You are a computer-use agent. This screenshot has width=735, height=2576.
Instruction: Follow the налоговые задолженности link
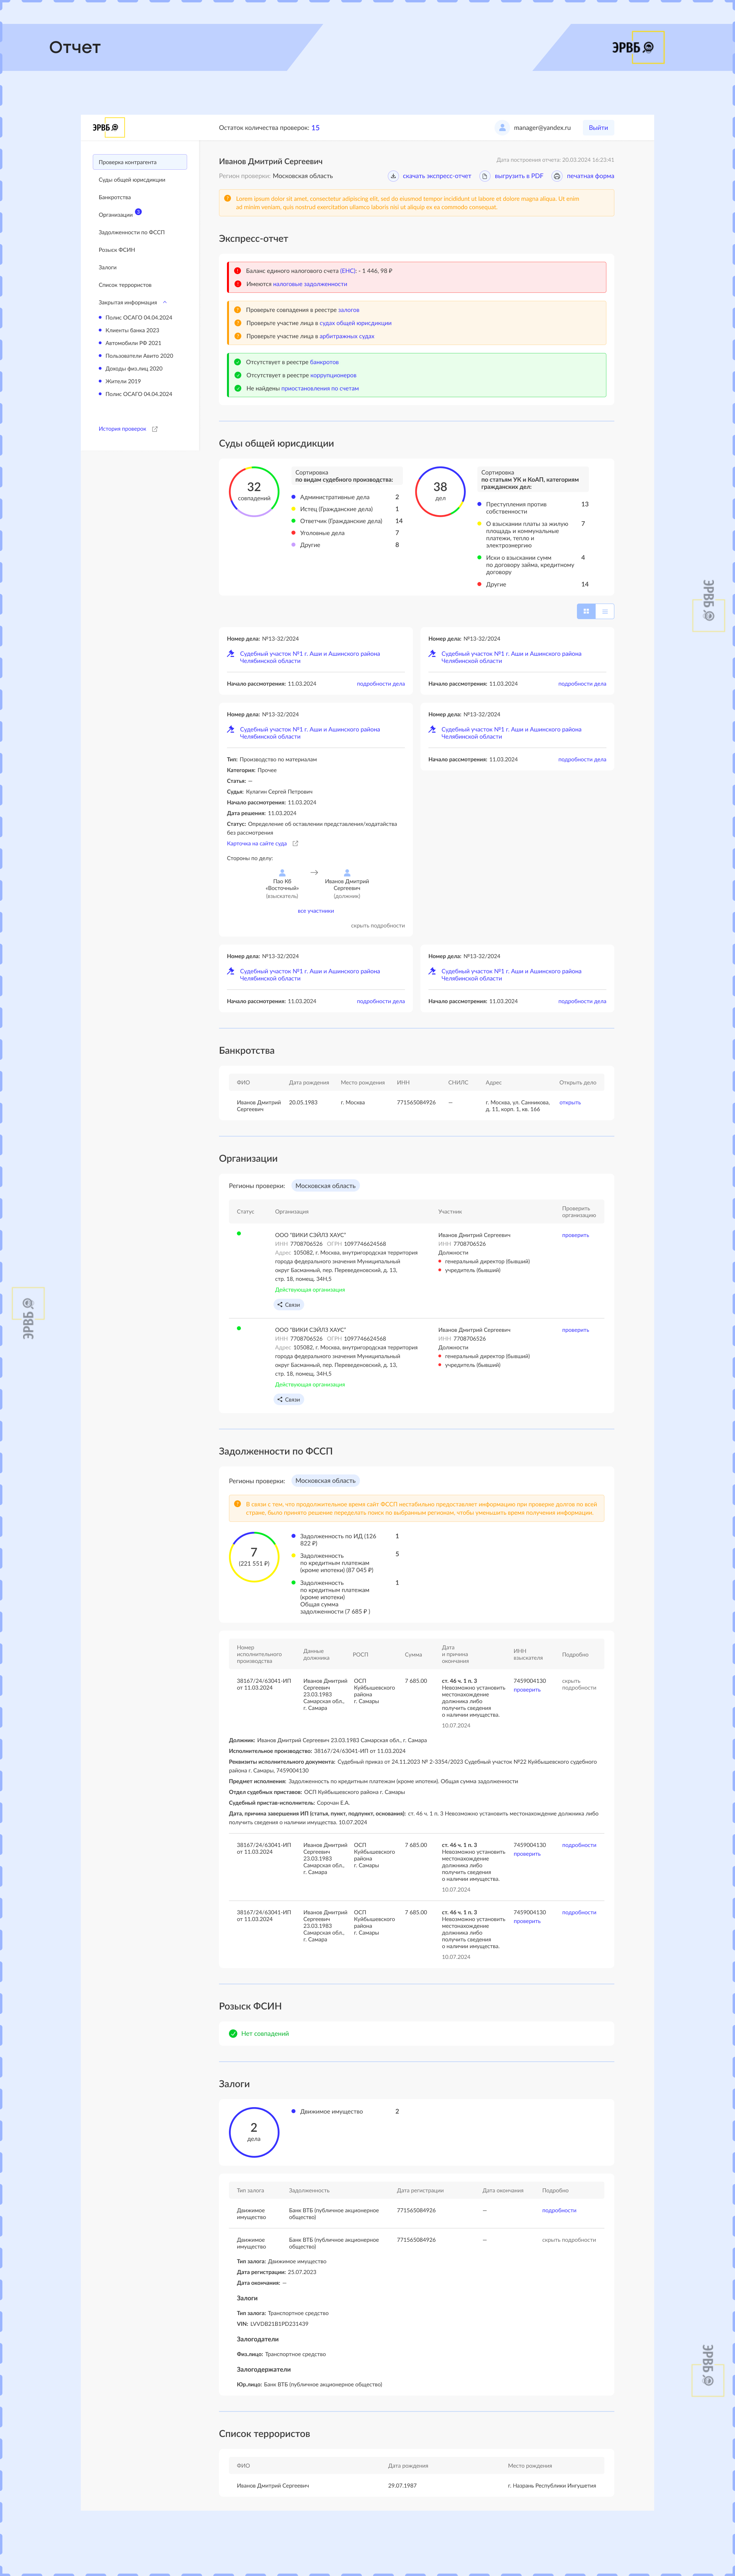(x=310, y=284)
